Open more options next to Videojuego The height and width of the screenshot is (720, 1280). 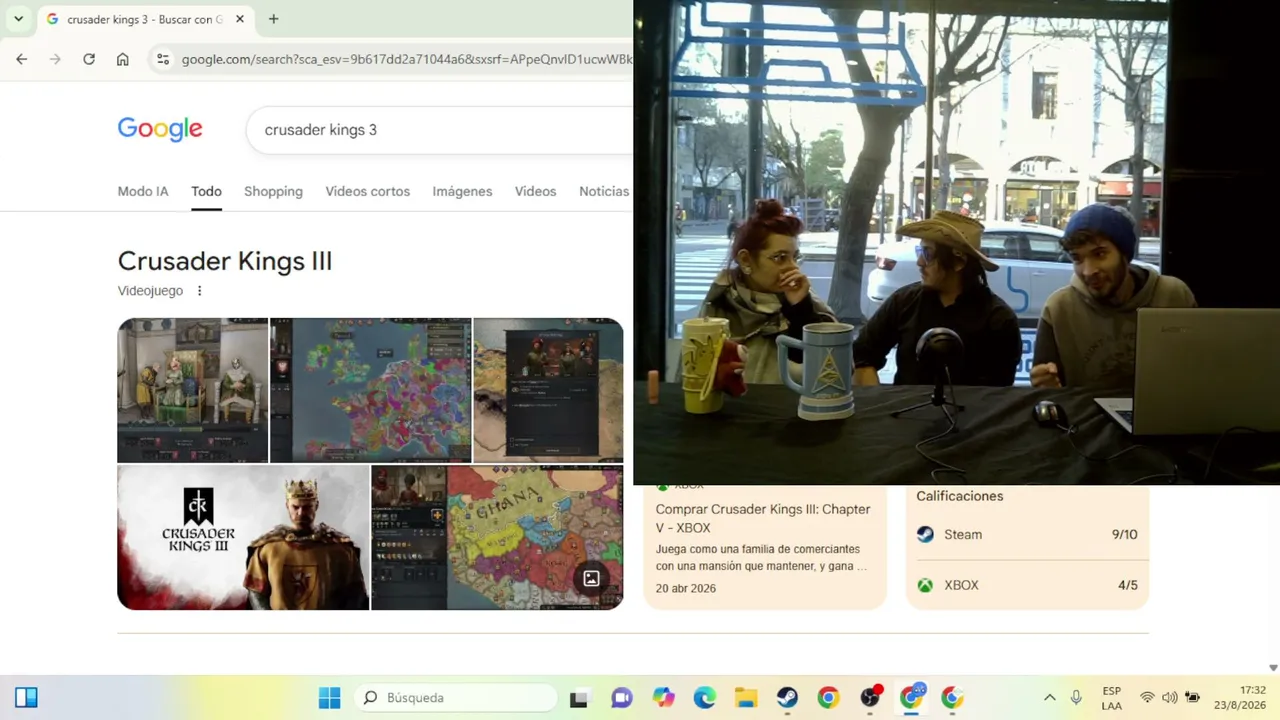pyautogui.click(x=199, y=291)
